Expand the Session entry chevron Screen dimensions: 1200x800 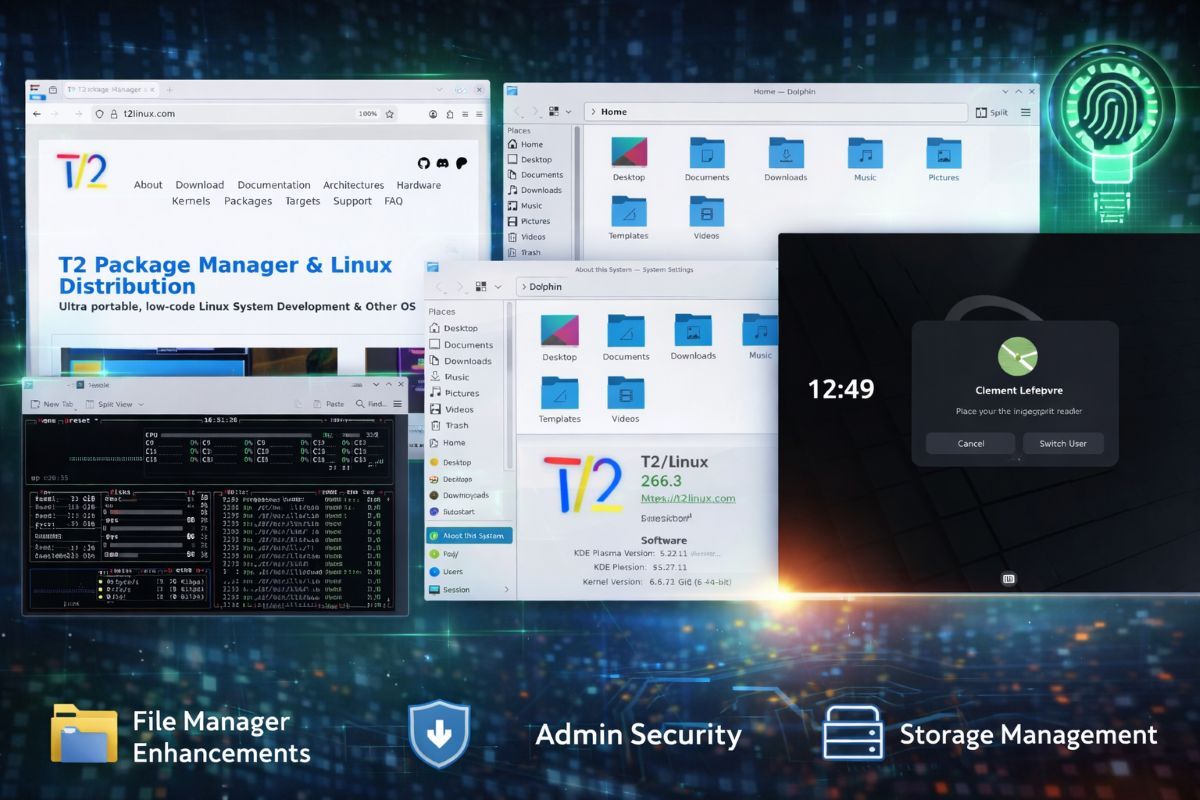[x=506, y=590]
